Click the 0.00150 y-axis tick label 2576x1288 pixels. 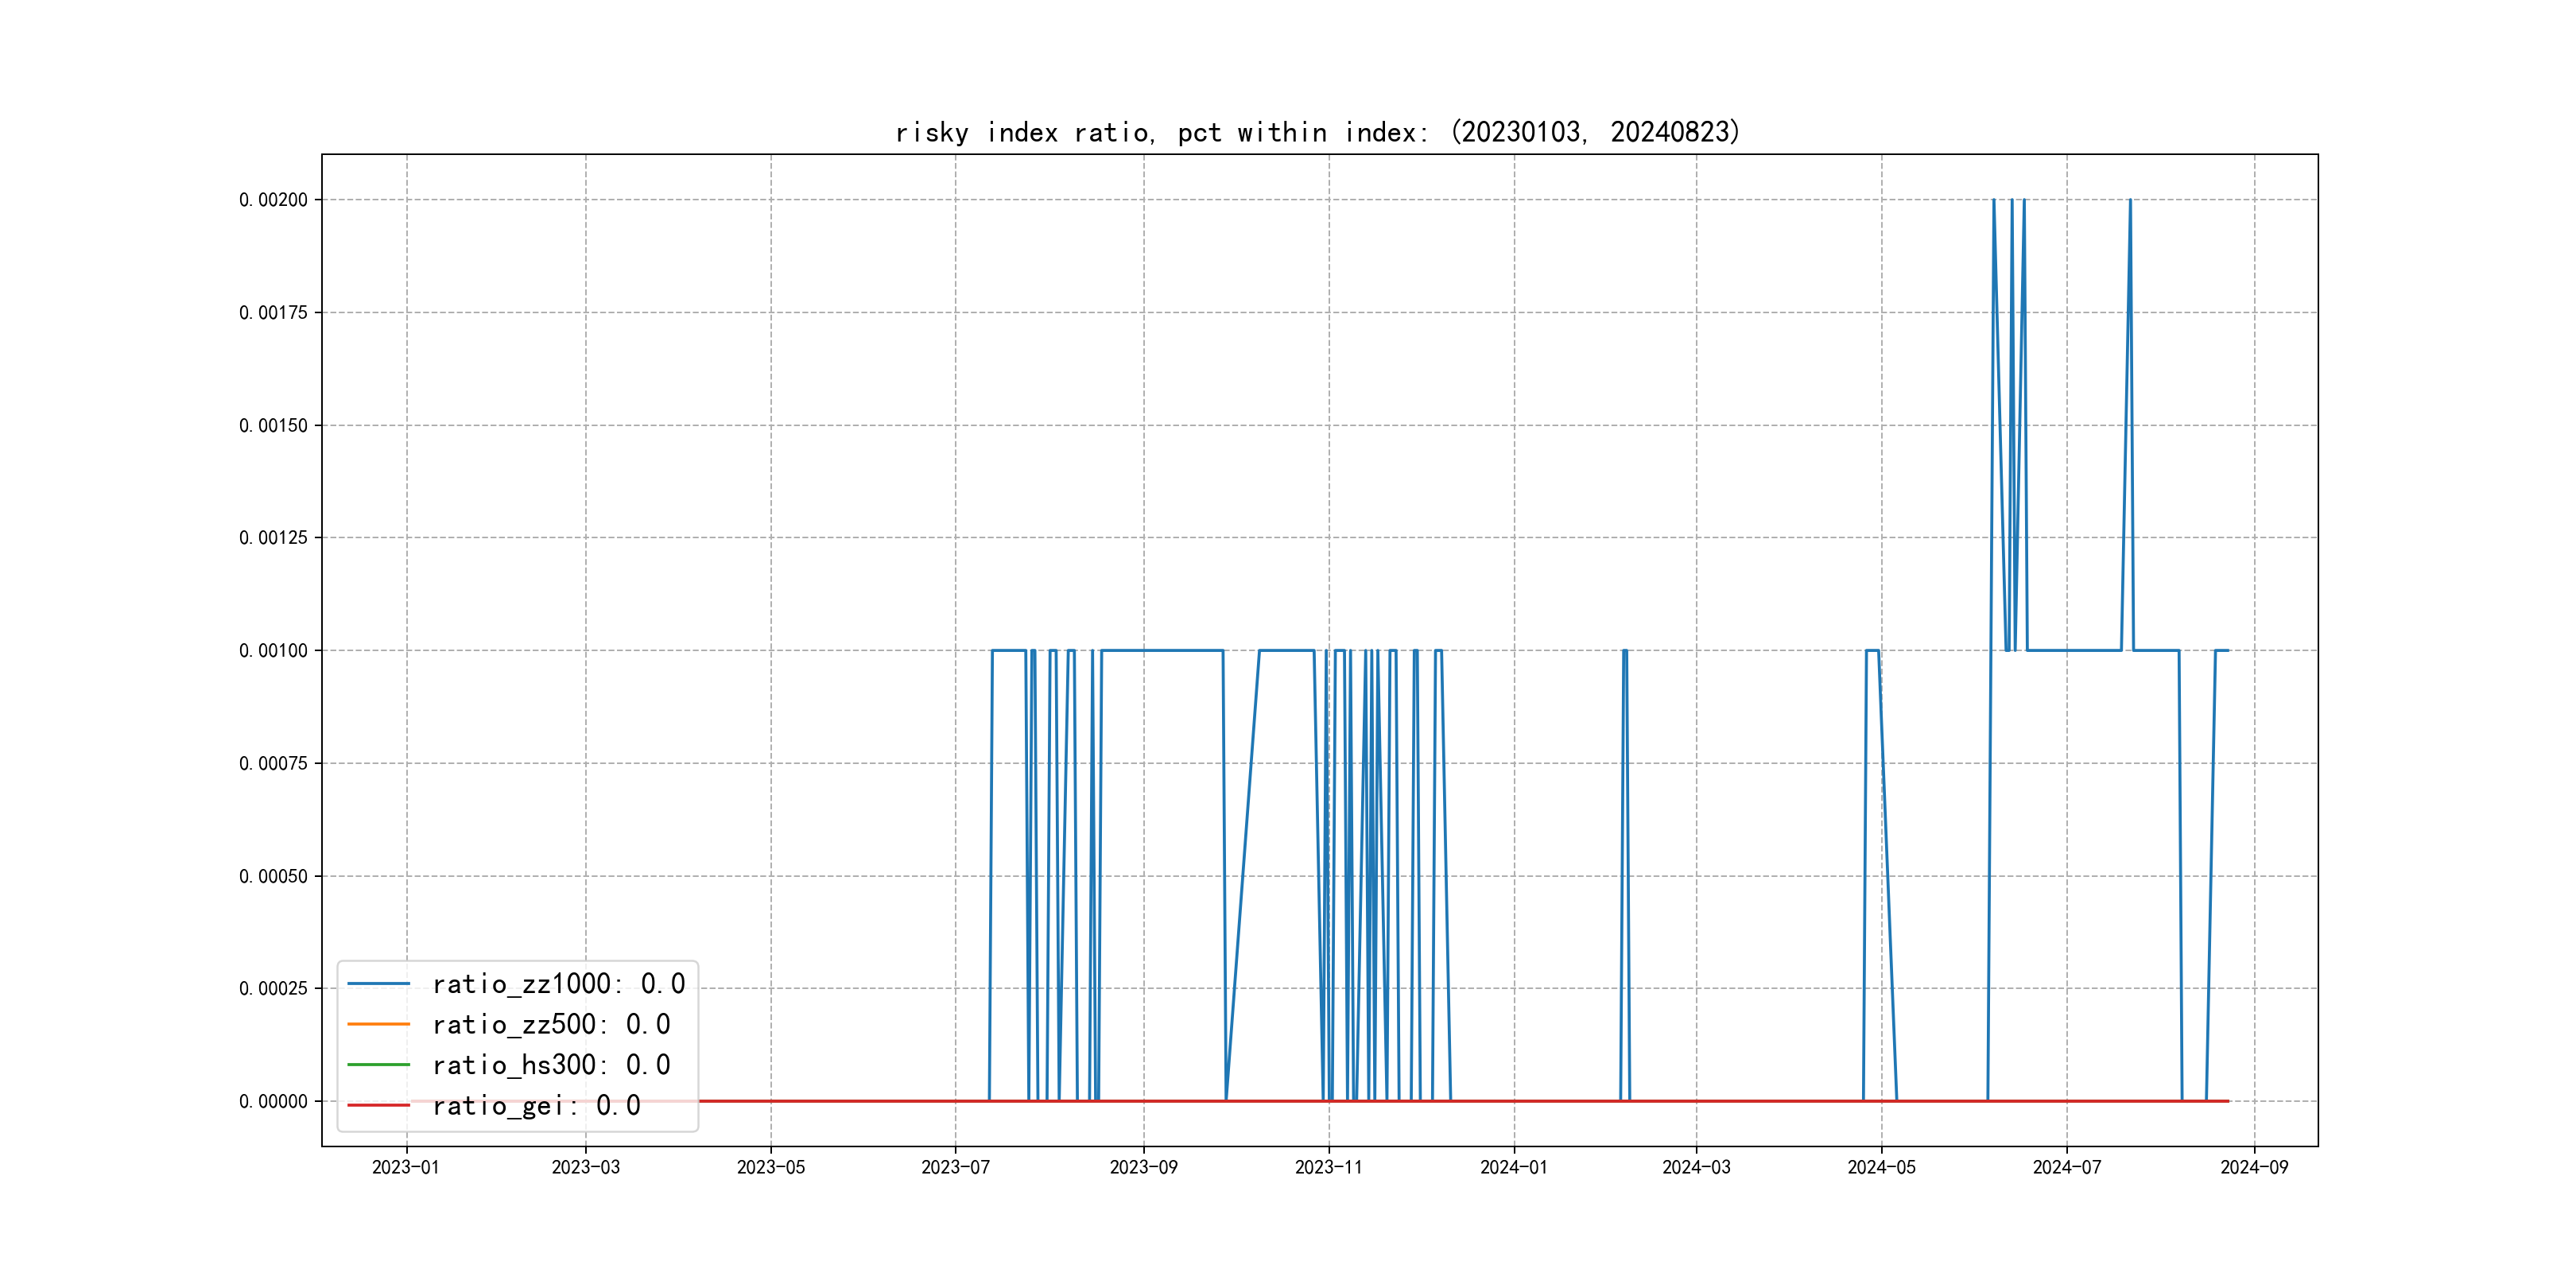(273, 425)
